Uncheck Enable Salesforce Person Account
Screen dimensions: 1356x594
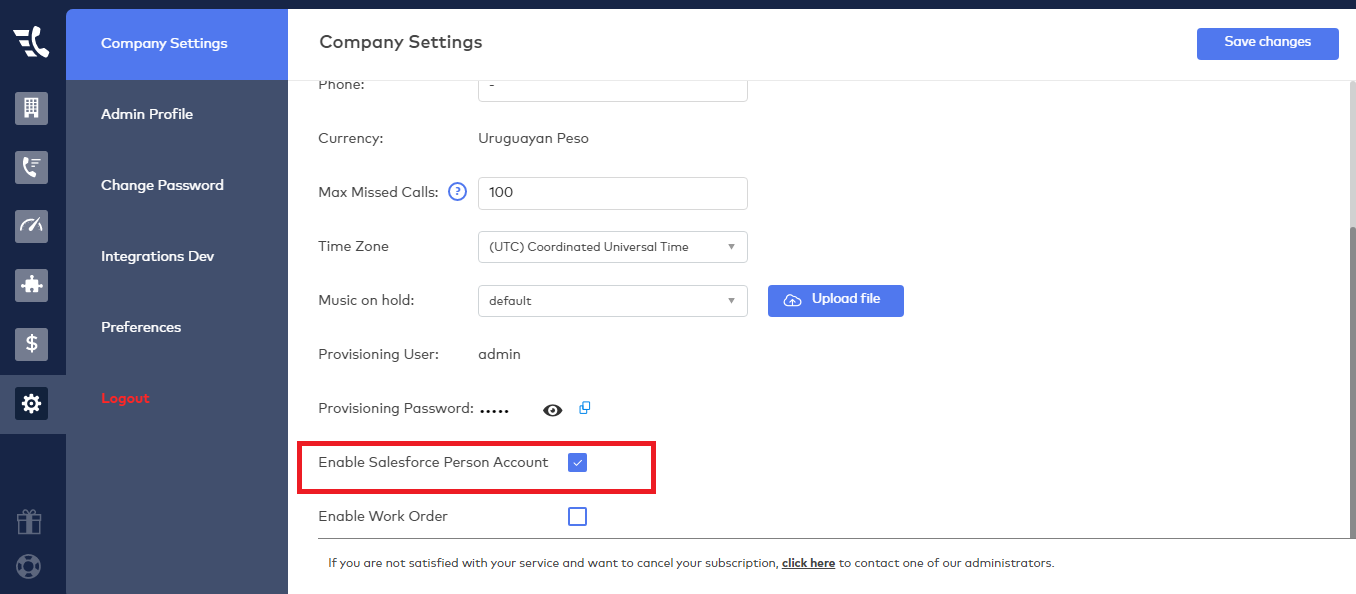(577, 463)
